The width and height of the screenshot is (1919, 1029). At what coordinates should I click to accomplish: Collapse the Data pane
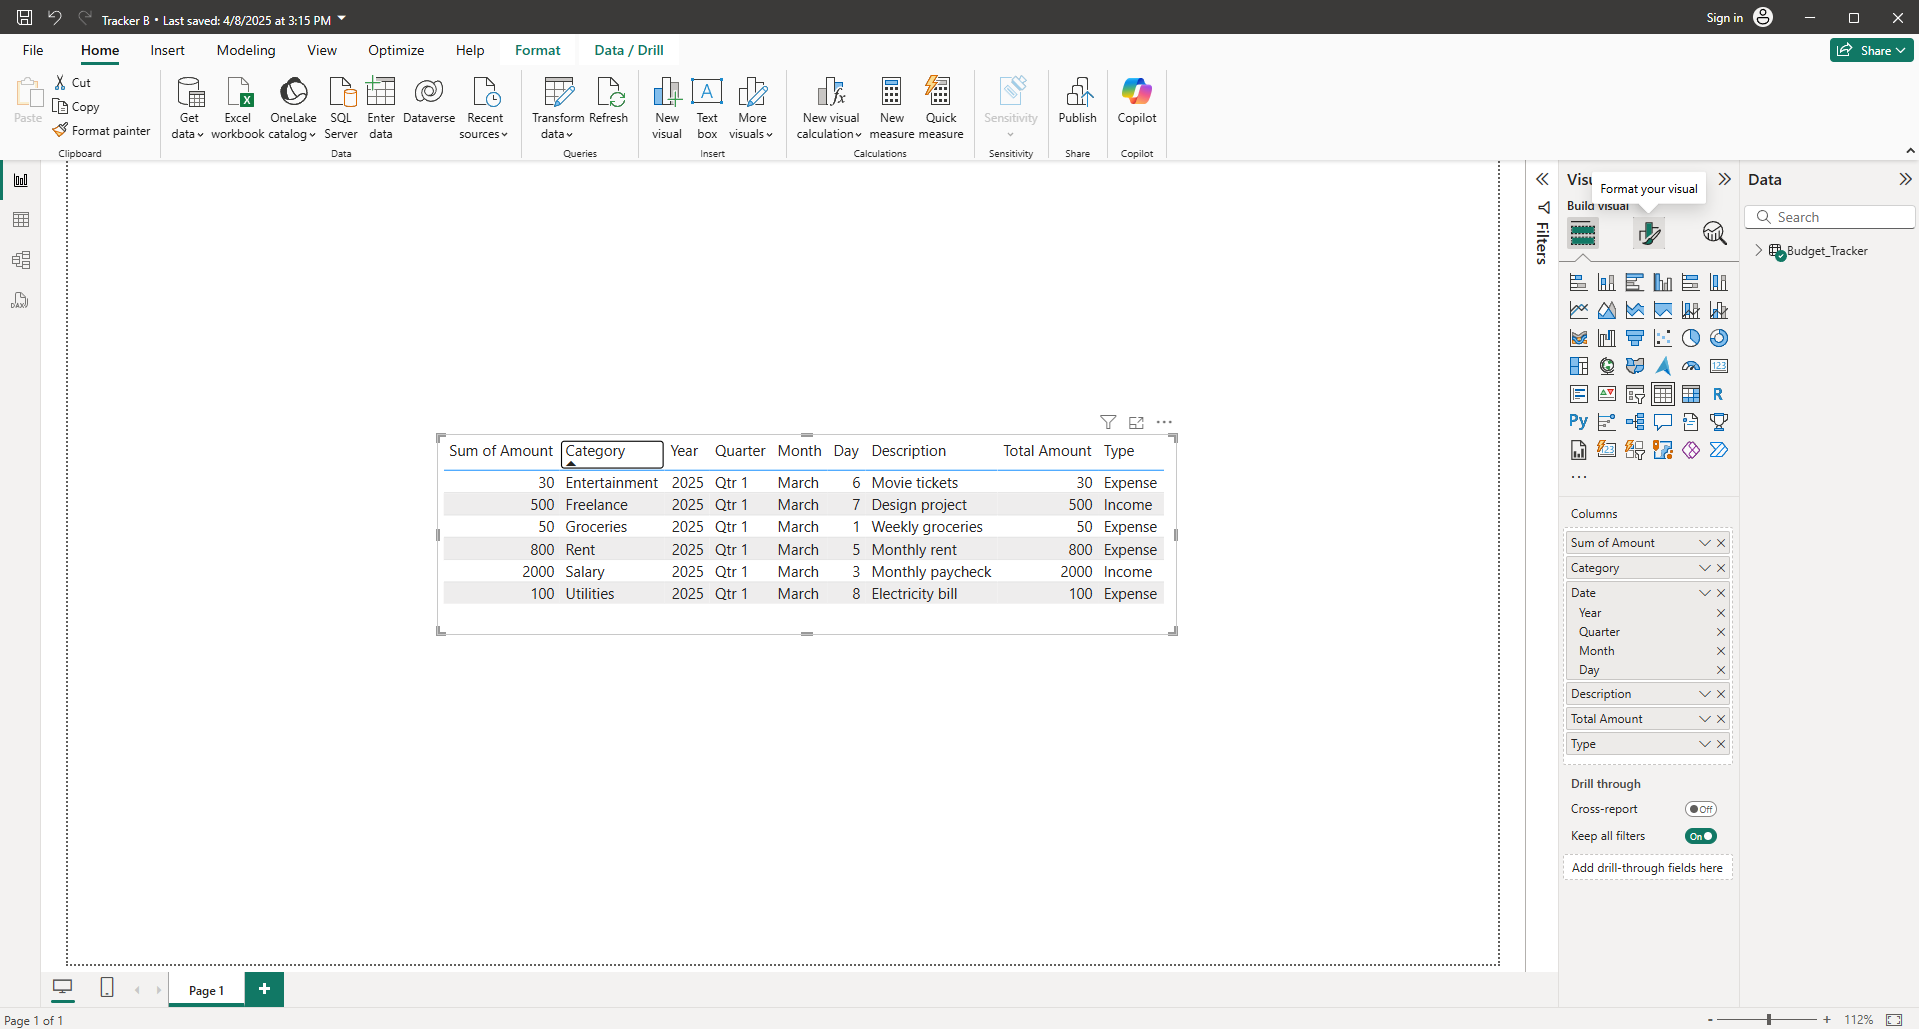[x=1905, y=180]
